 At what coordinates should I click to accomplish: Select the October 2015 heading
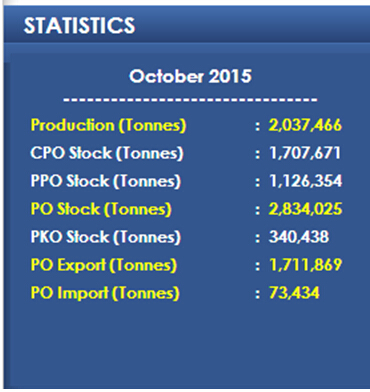tap(190, 76)
